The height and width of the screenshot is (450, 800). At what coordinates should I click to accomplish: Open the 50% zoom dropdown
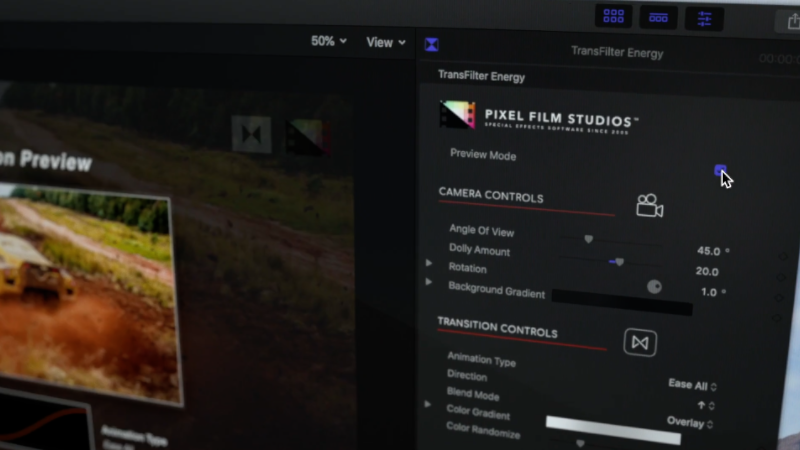329,41
